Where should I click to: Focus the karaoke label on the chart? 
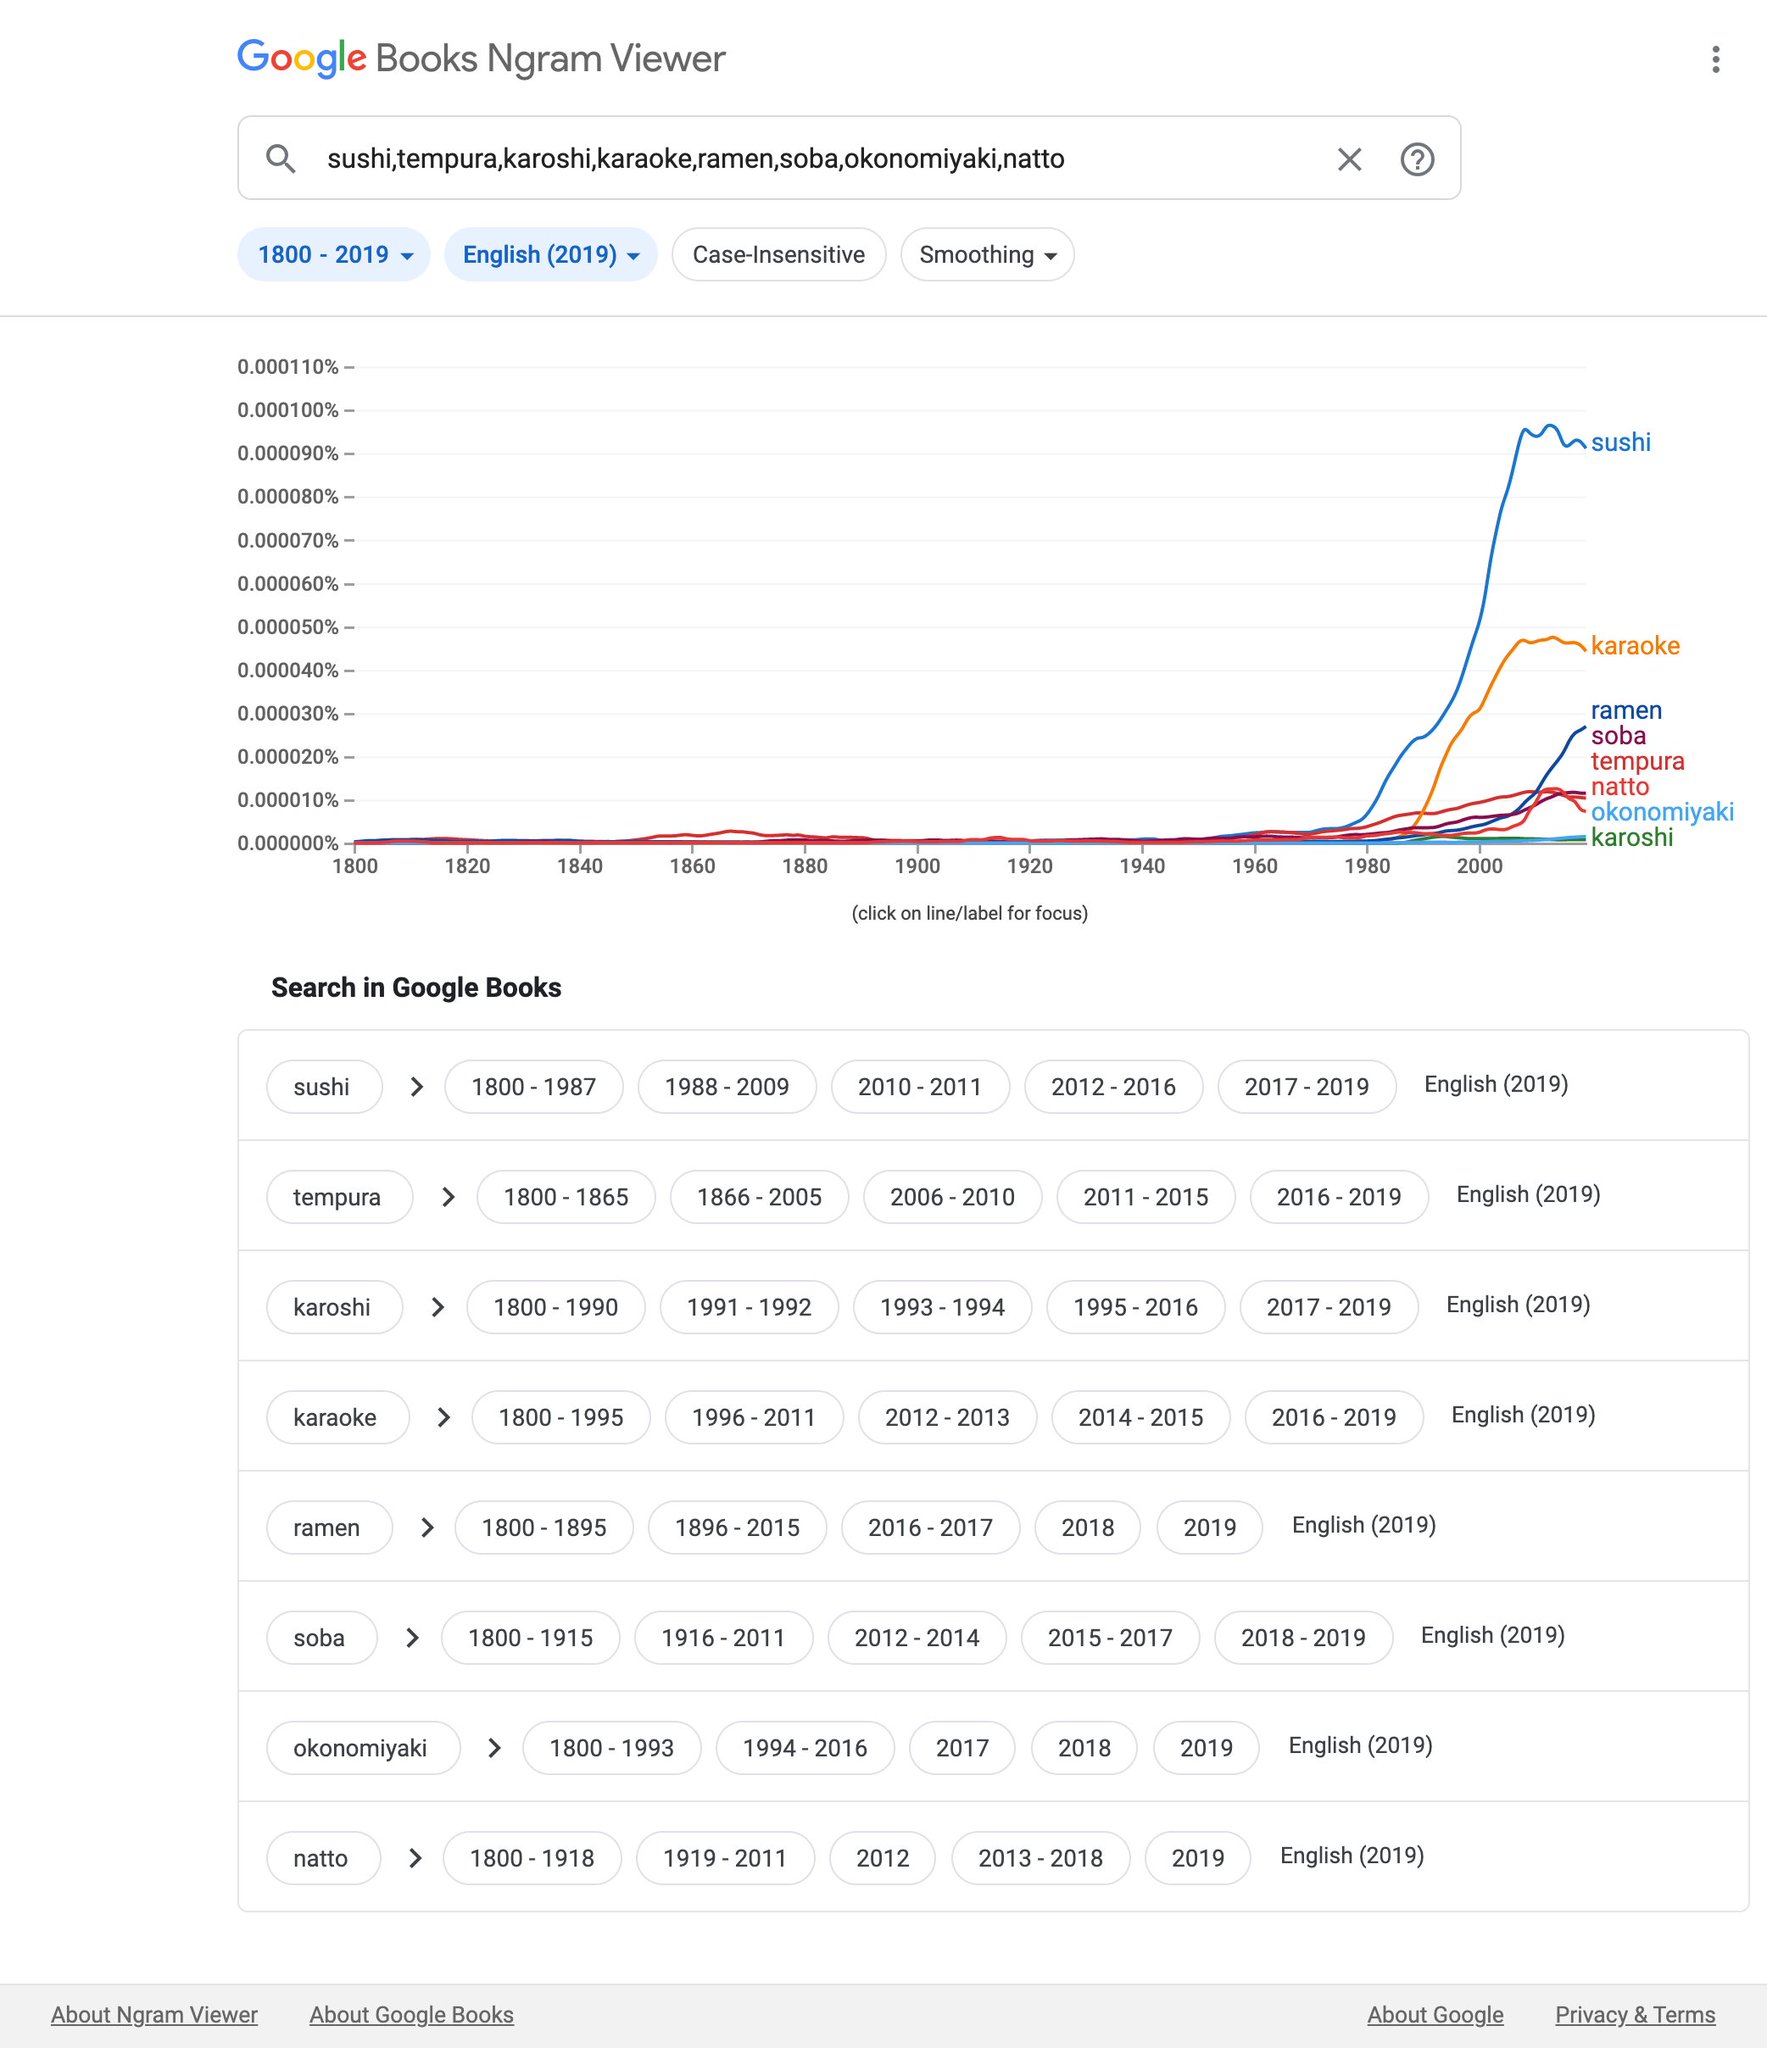tap(1635, 645)
